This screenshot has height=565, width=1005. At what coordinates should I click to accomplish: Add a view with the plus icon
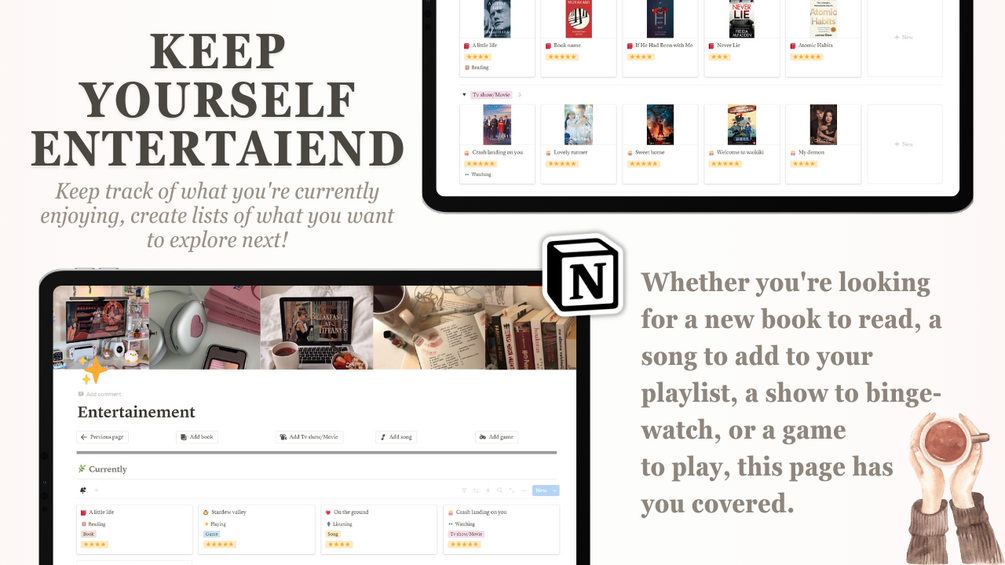(96, 491)
